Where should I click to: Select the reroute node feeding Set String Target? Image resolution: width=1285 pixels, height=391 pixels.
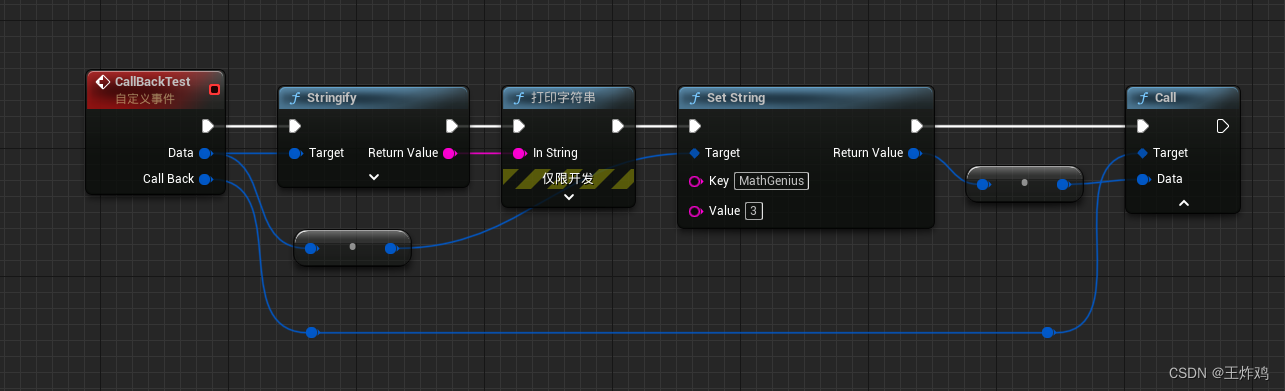coord(352,247)
